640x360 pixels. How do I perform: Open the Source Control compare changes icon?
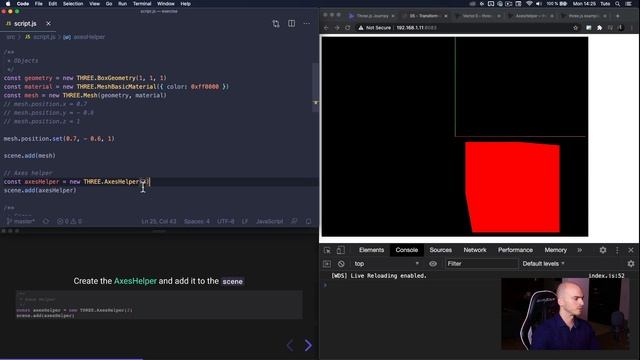pos(276,24)
